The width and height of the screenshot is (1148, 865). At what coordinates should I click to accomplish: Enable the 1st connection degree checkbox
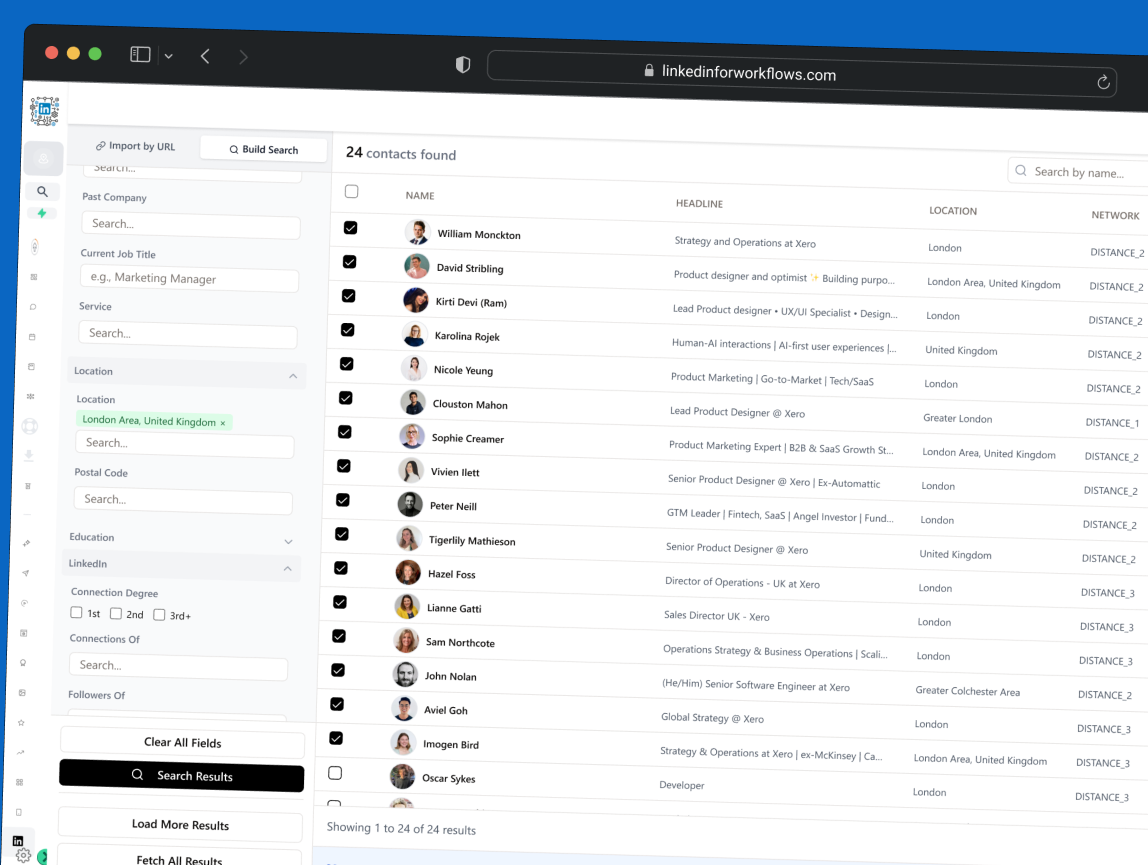(75, 614)
